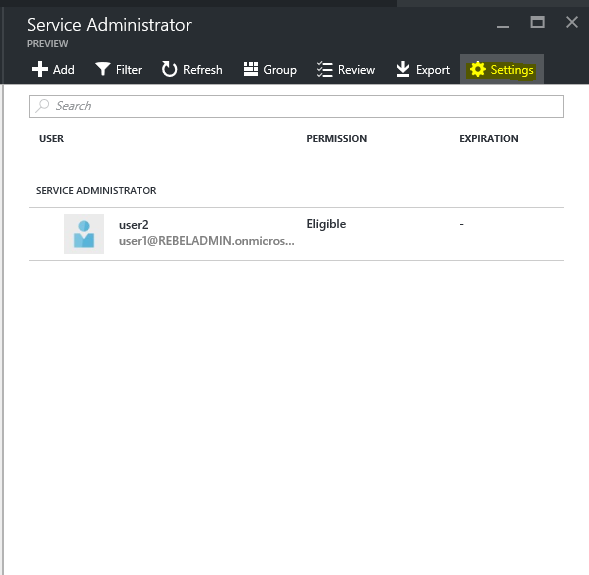Open the Review checklist icon
The width and height of the screenshot is (589, 575).
pyautogui.click(x=325, y=69)
